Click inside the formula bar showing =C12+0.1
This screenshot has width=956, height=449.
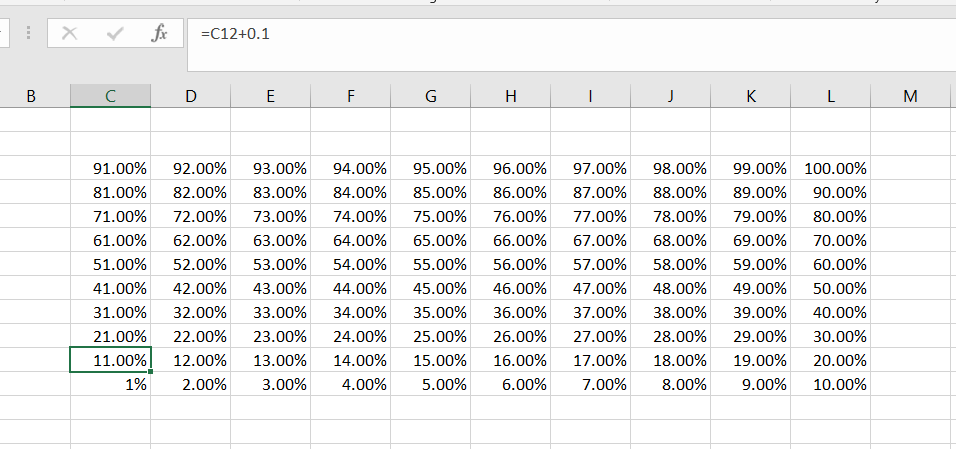(571, 45)
